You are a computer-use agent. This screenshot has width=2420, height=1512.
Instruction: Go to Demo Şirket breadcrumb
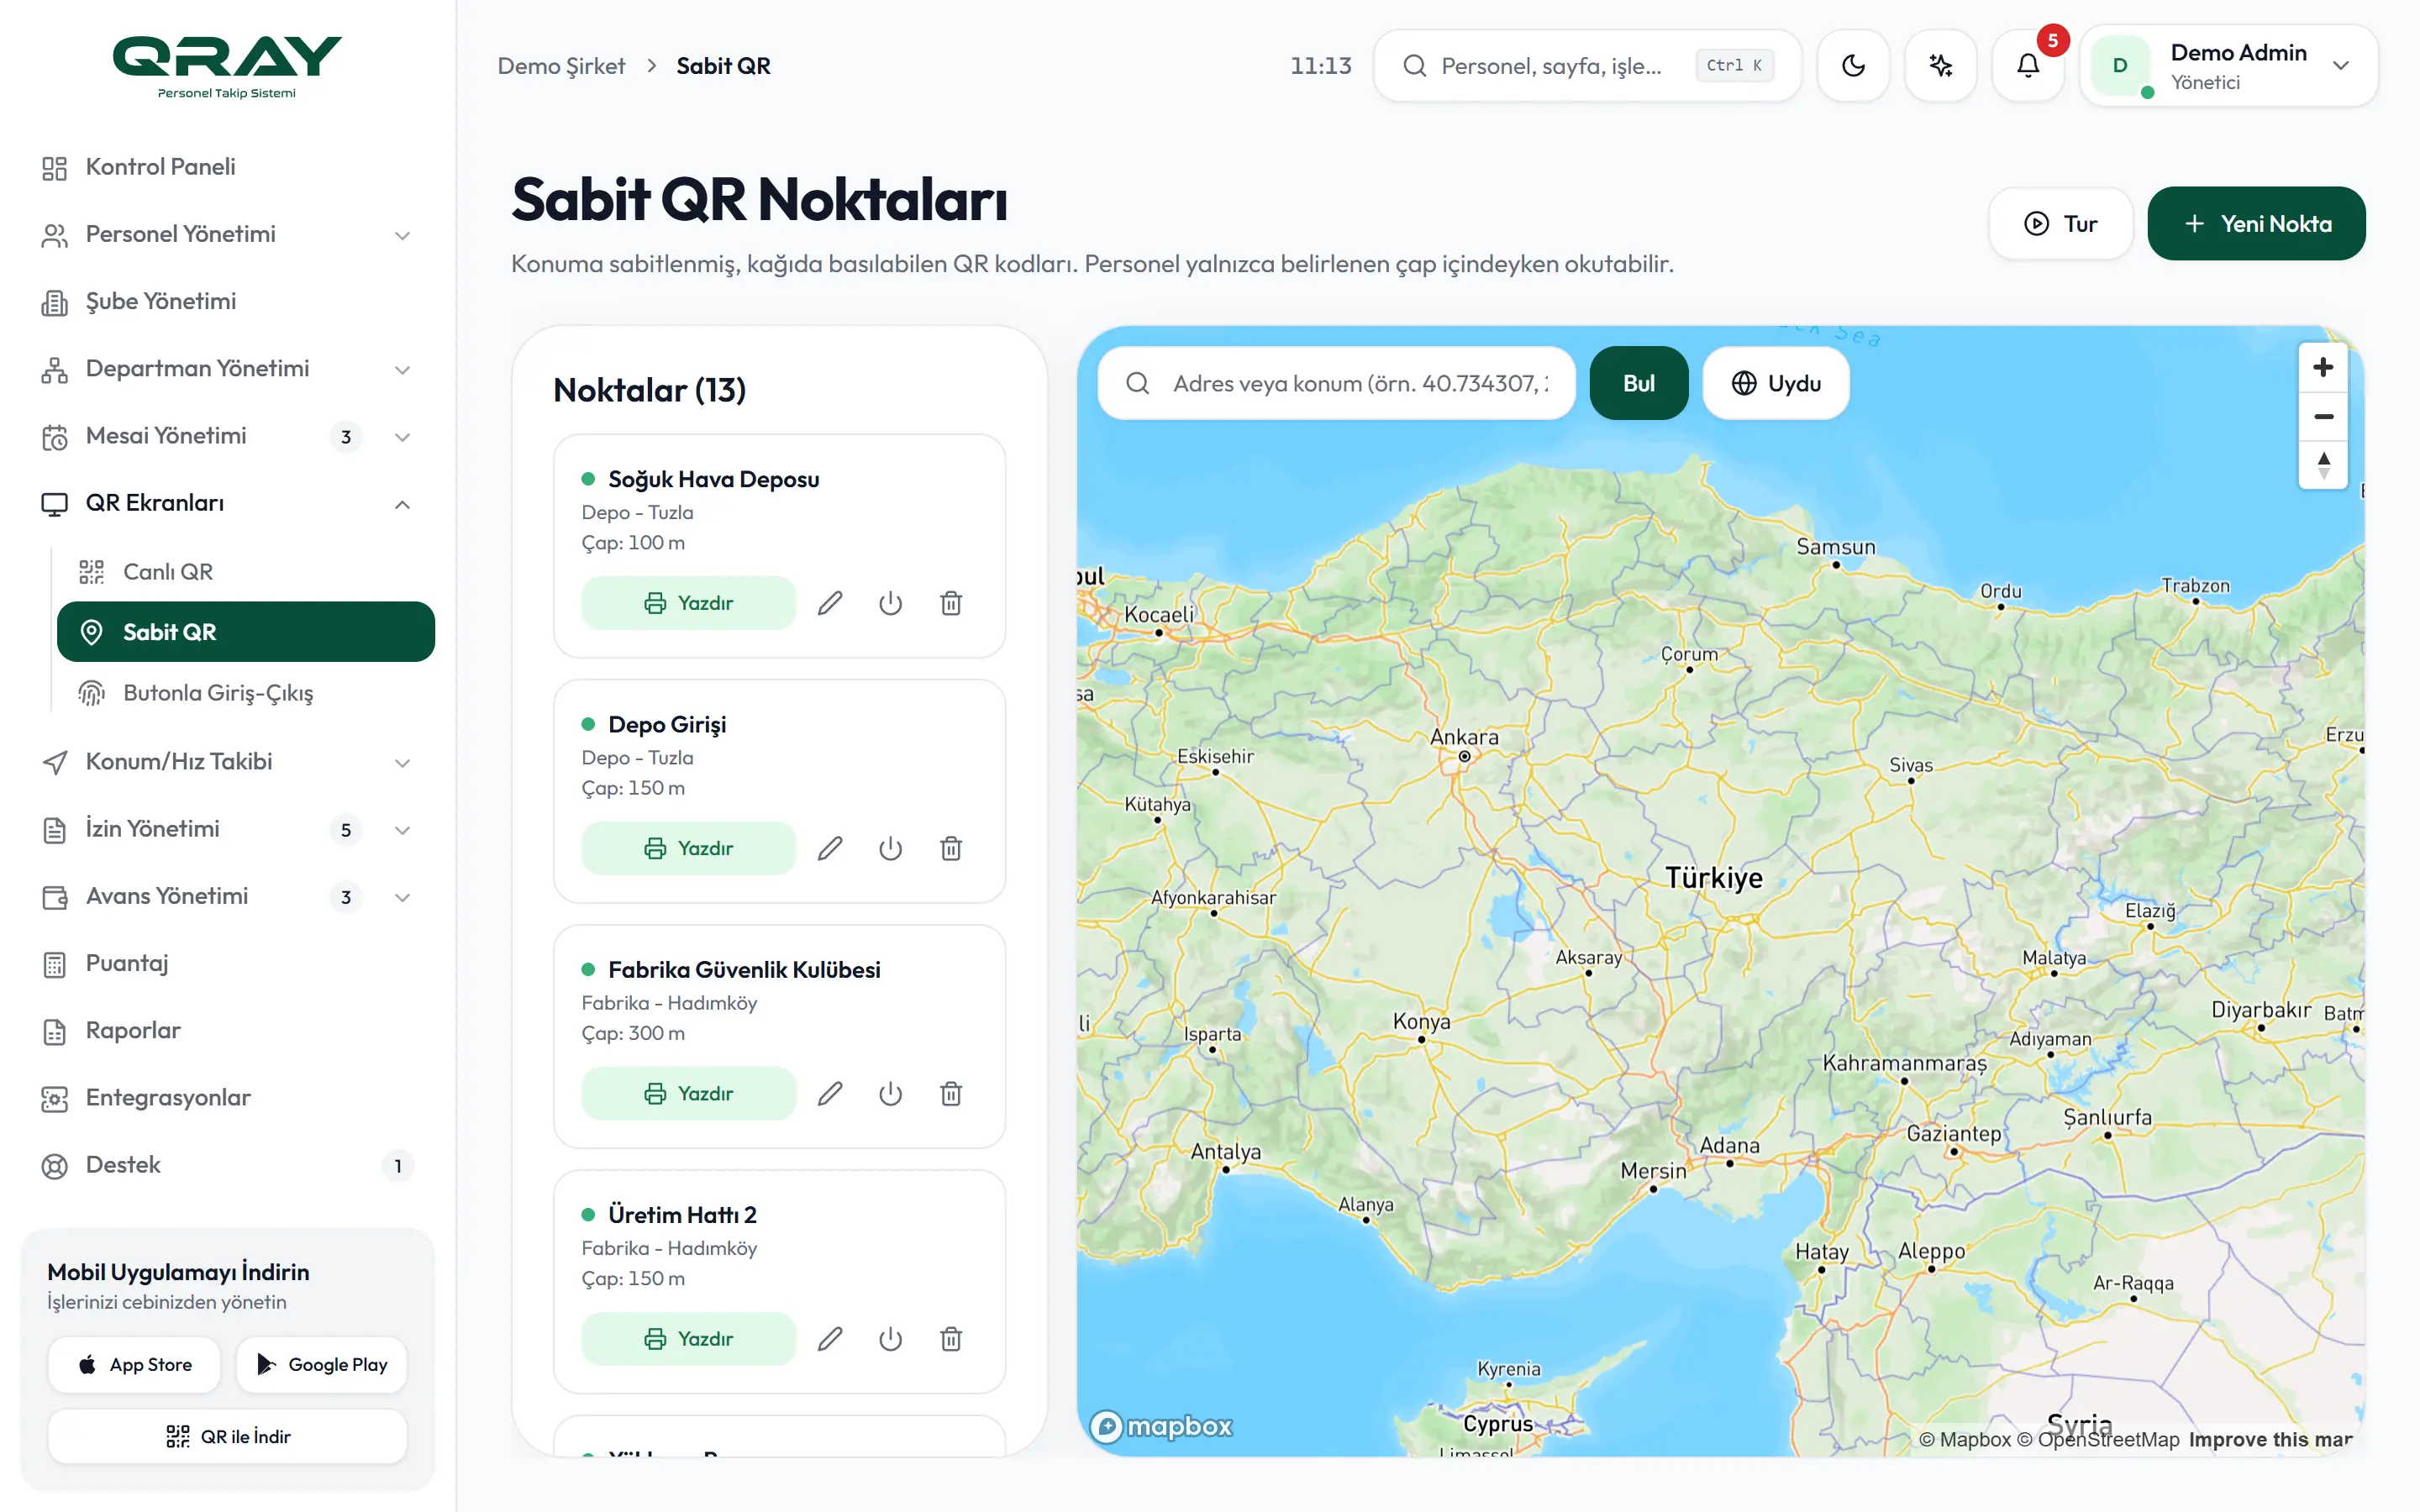click(x=561, y=66)
